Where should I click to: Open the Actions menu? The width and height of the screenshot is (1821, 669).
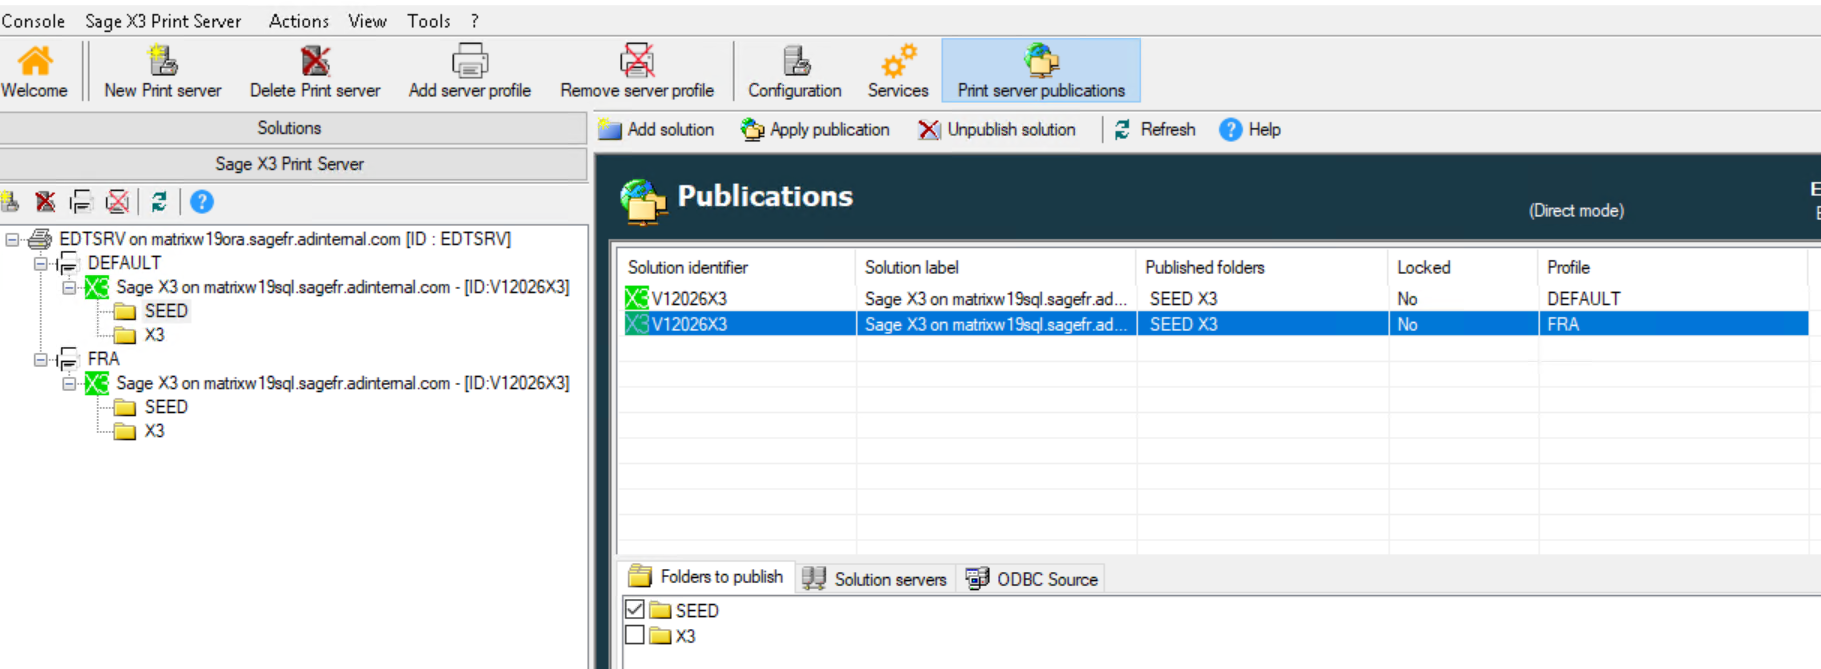[x=298, y=21]
